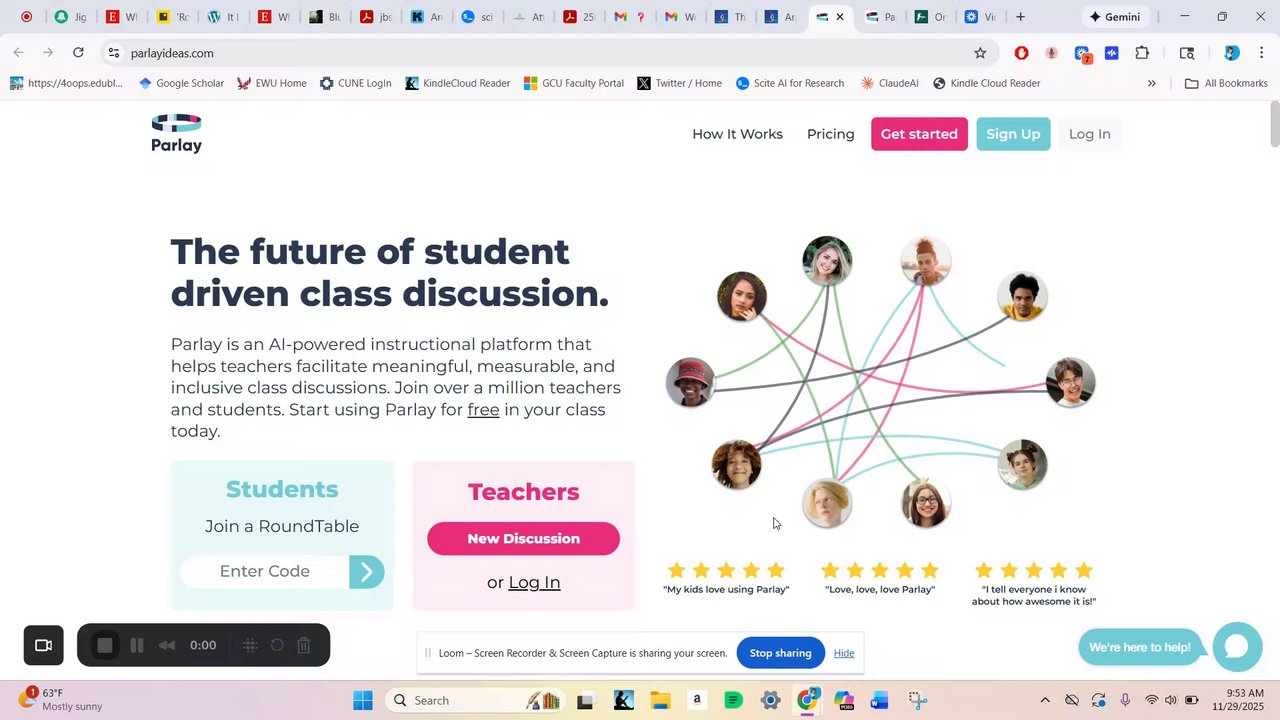The image size is (1280, 720).
Task: Switch to the WordPress tab
Action: point(224,16)
